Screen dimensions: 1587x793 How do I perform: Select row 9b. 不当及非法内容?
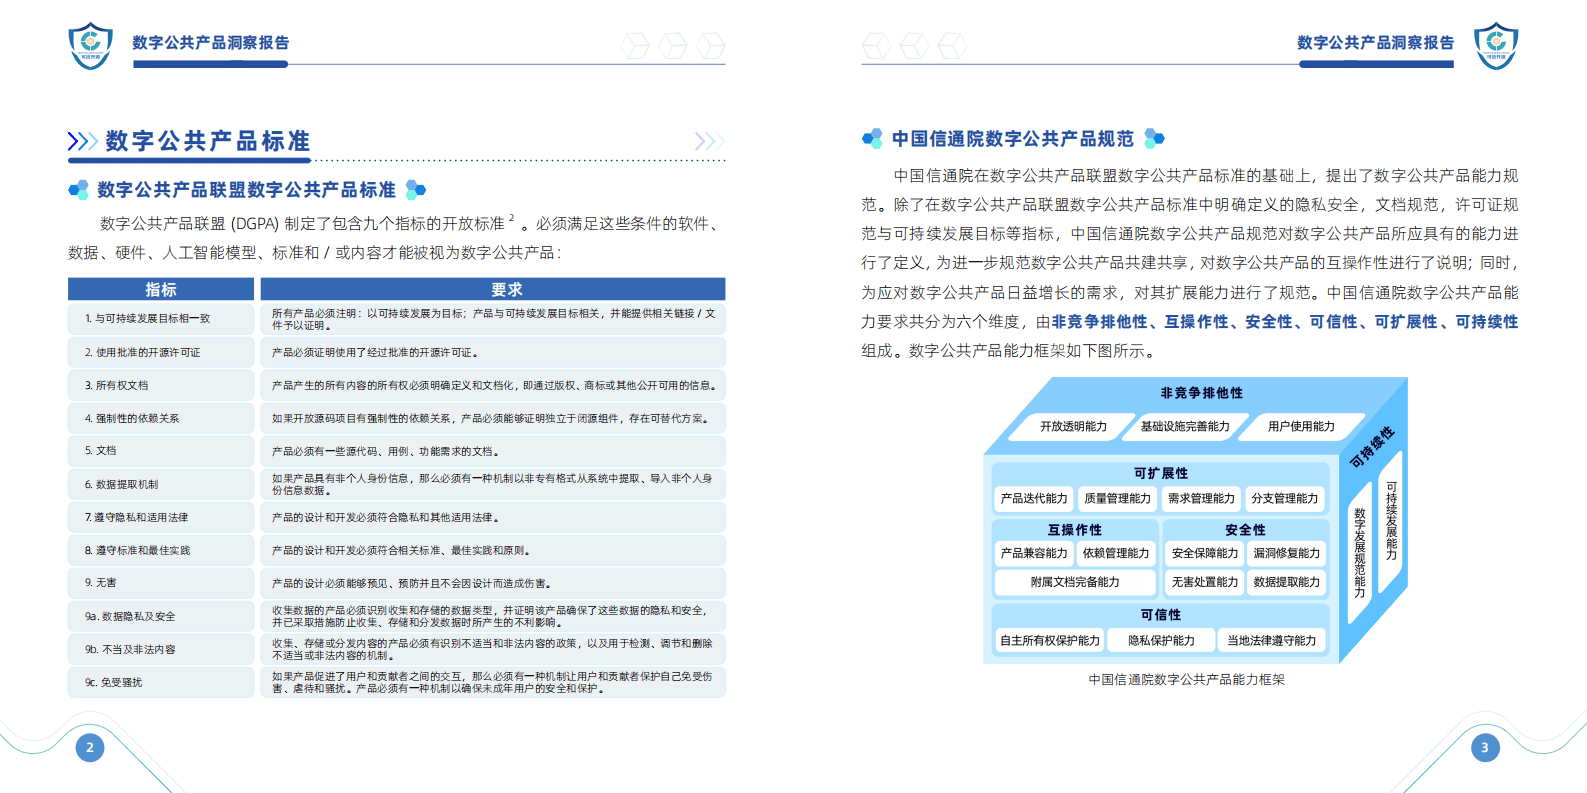click(x=397, y=649)
